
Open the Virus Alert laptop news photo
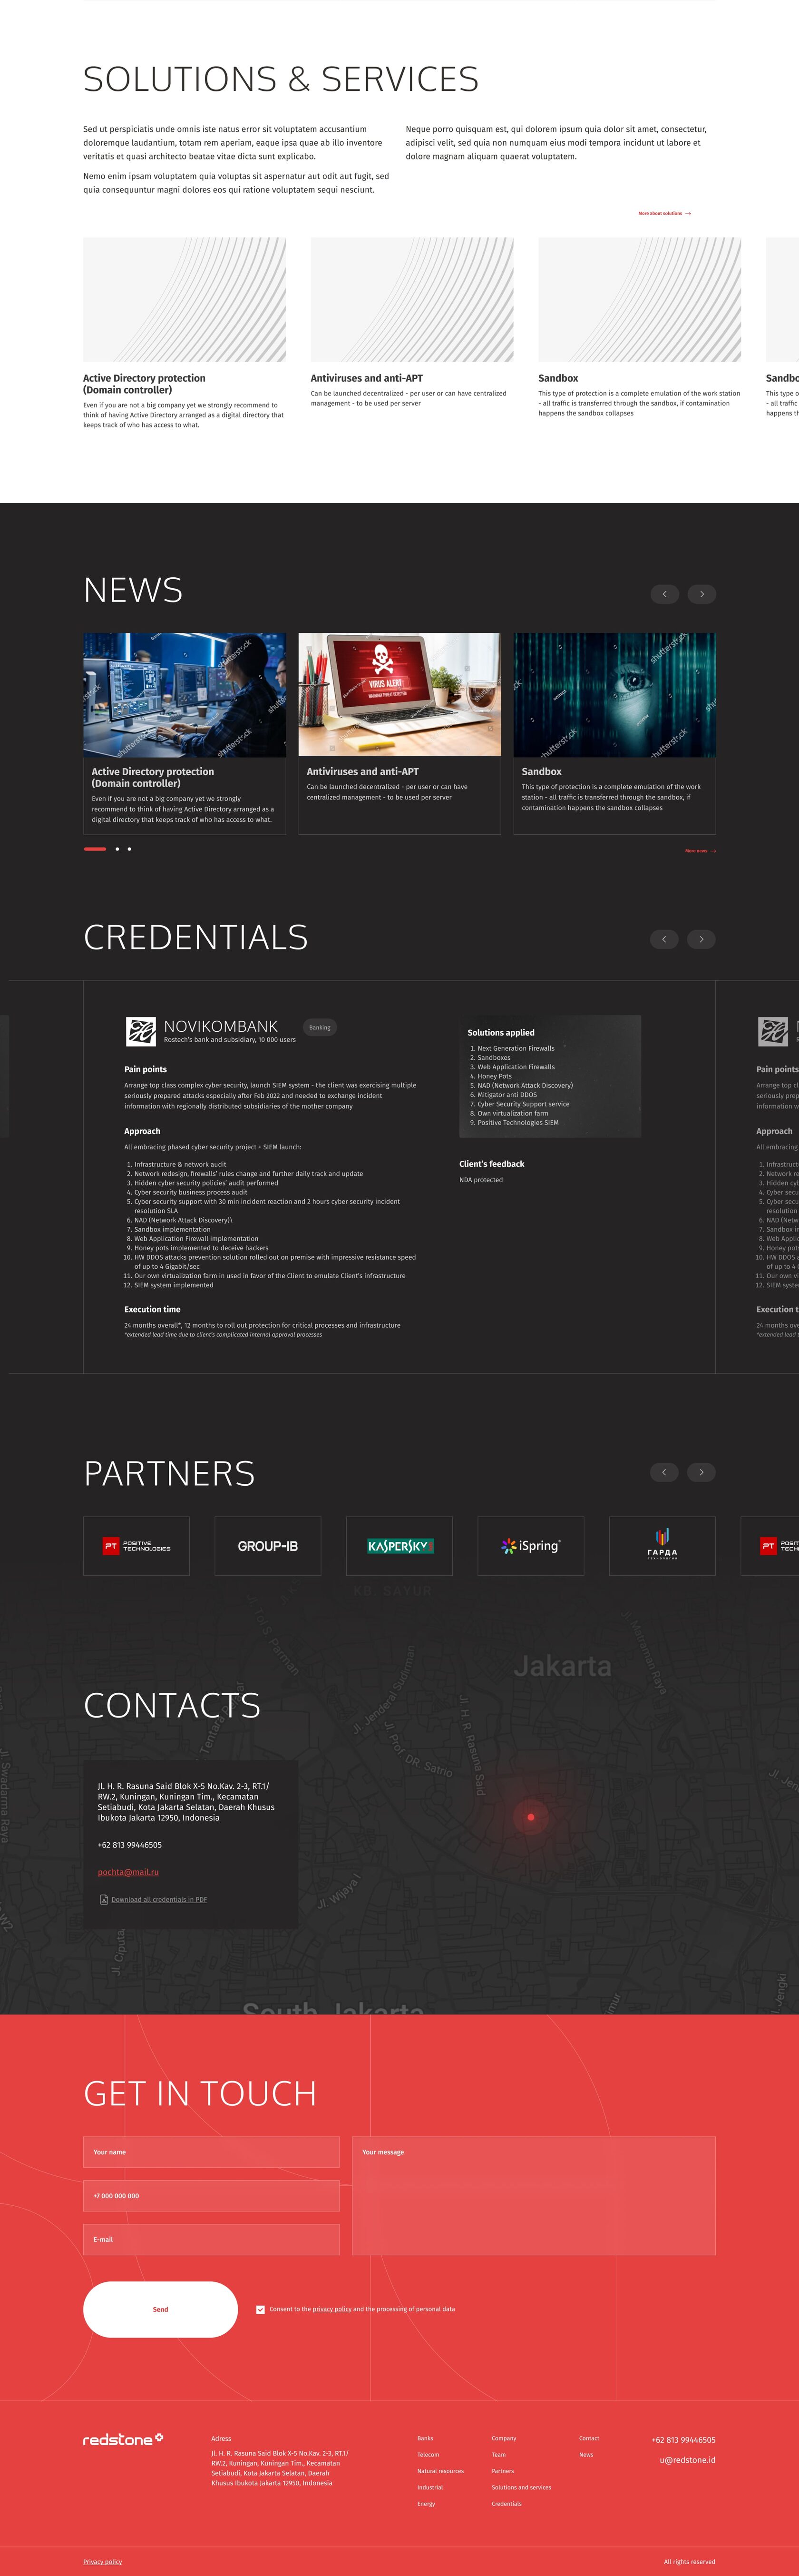click(399, 694)
